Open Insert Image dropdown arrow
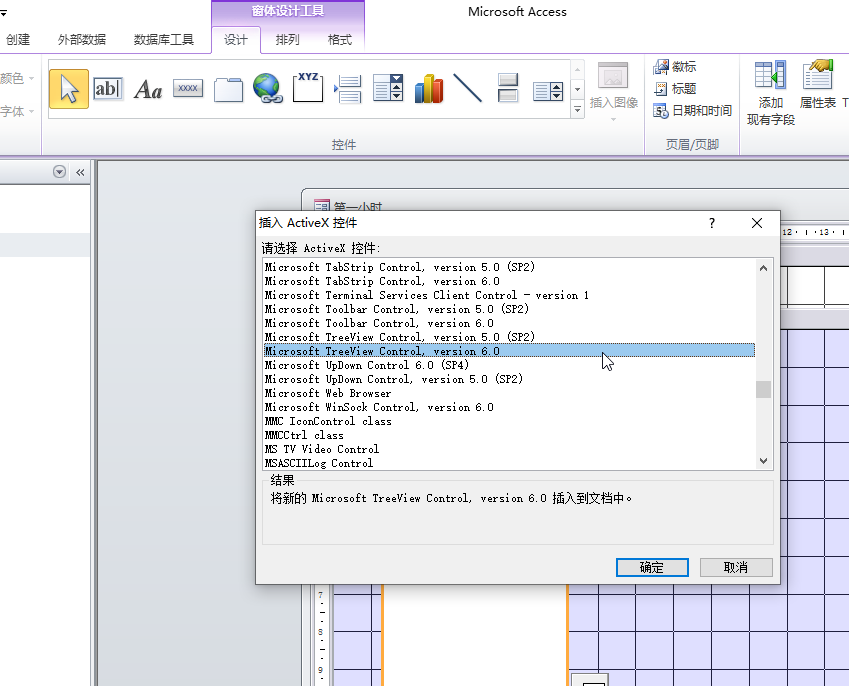The image size is (849, 686). pos(613,119)
